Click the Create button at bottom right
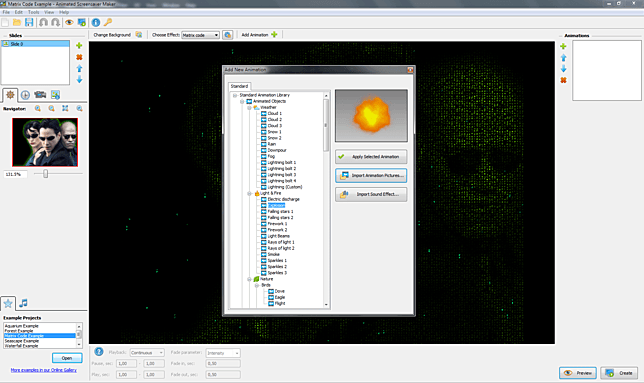 (x=619, y=373)
